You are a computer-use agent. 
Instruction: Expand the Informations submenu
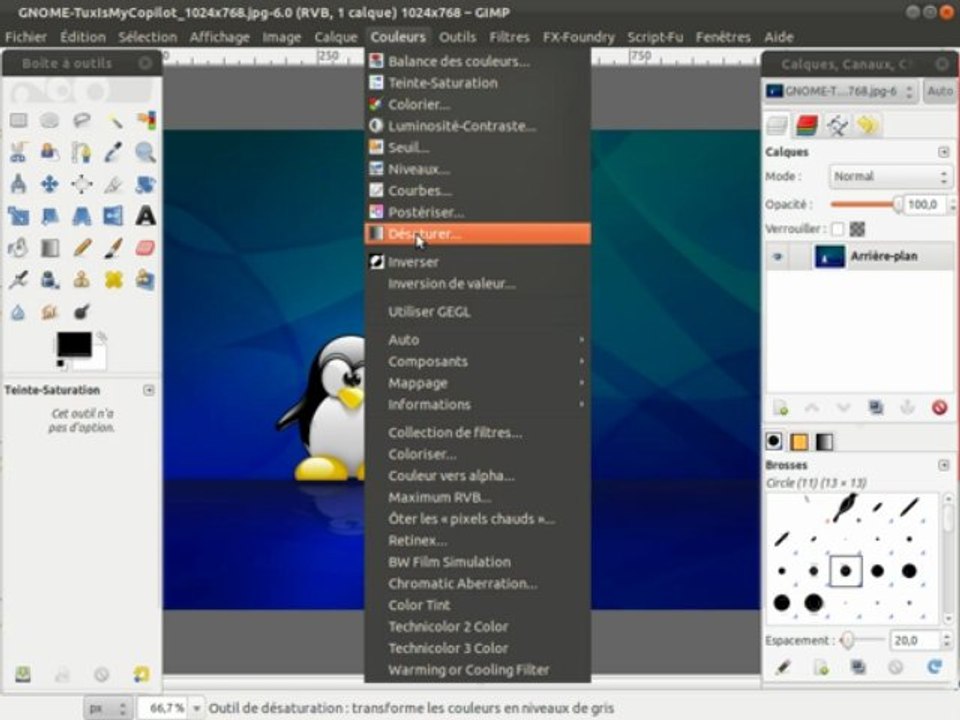coord(478,404)
